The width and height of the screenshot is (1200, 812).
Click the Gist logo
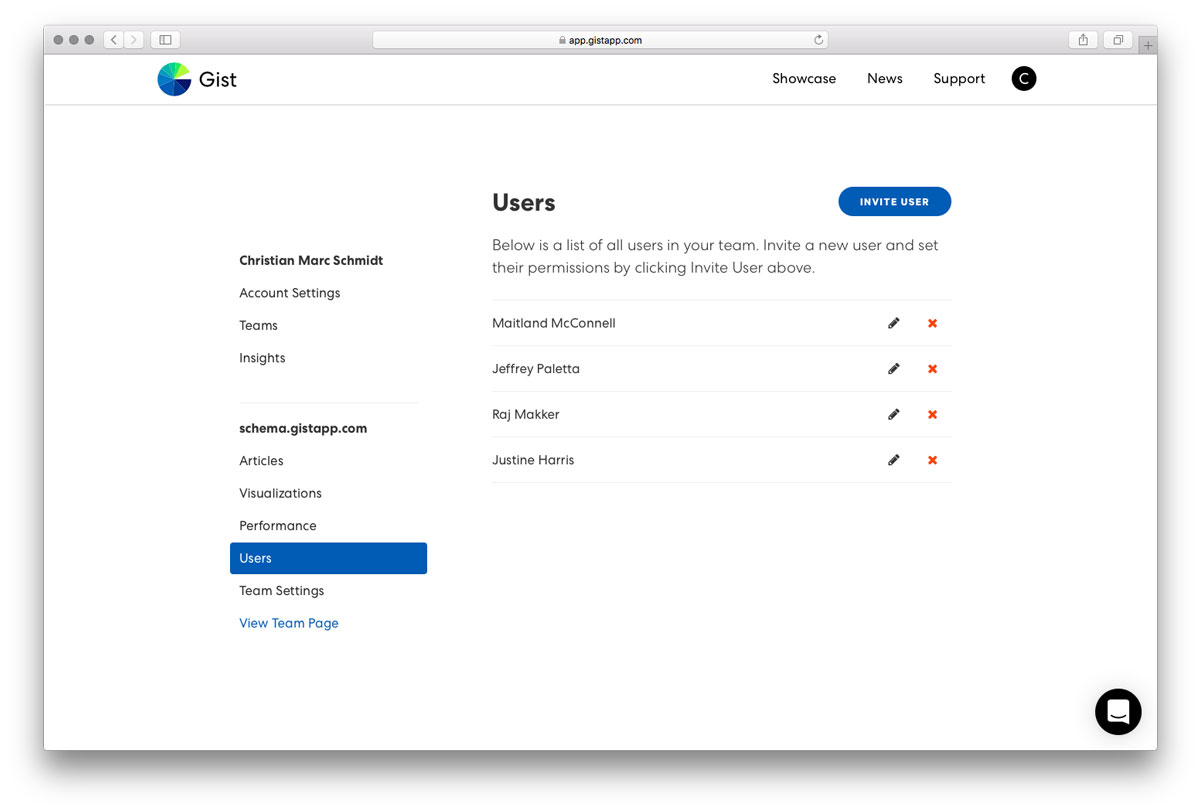(197, 79)
